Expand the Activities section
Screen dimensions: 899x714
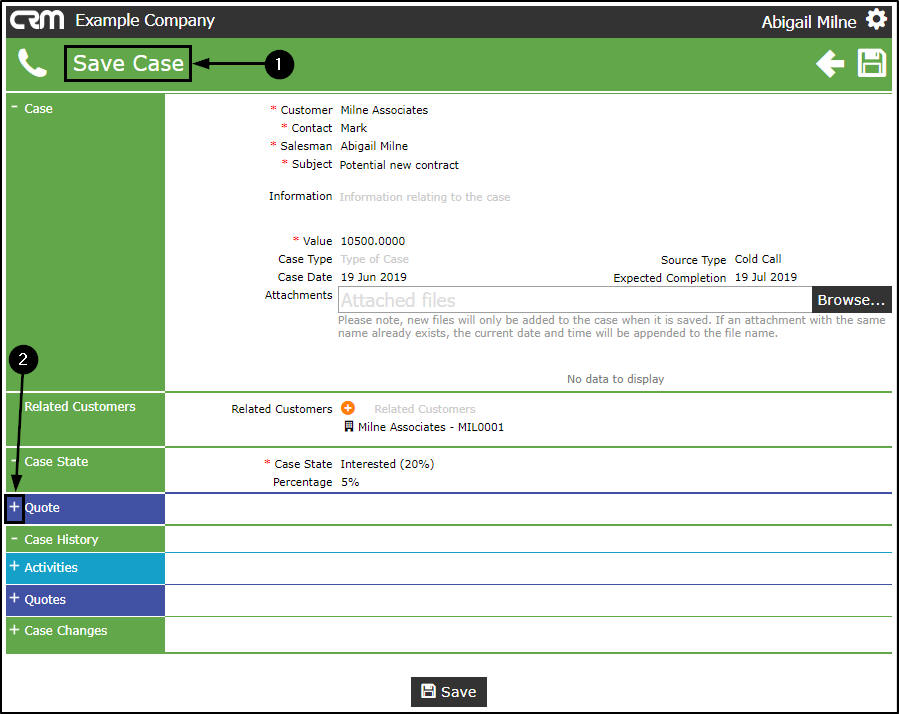[x=14, y=567]
